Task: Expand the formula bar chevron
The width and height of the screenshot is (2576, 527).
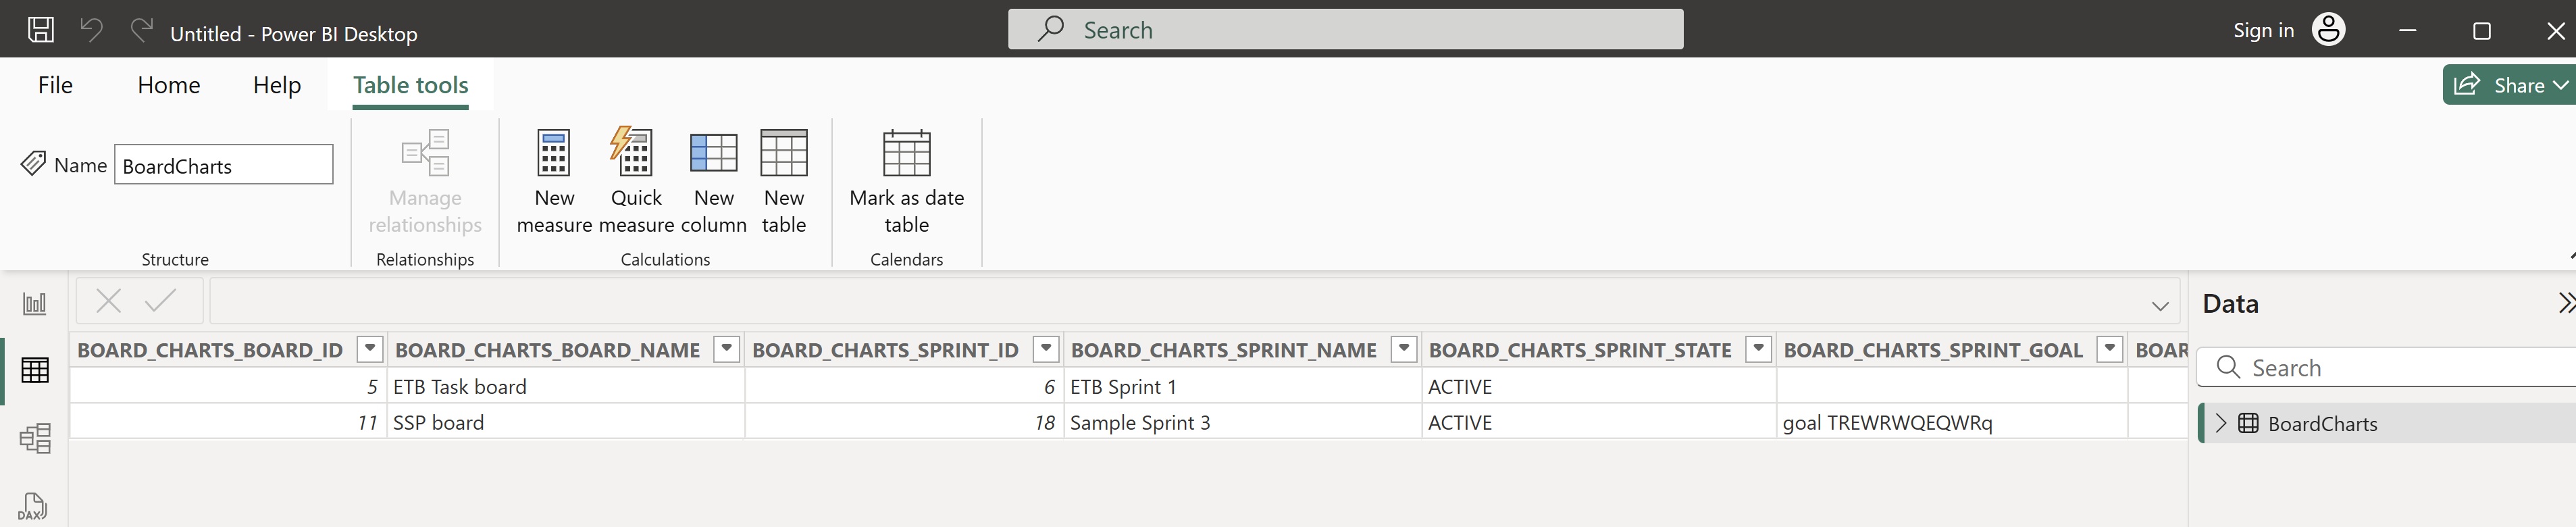Action: tap(2160, 306)
